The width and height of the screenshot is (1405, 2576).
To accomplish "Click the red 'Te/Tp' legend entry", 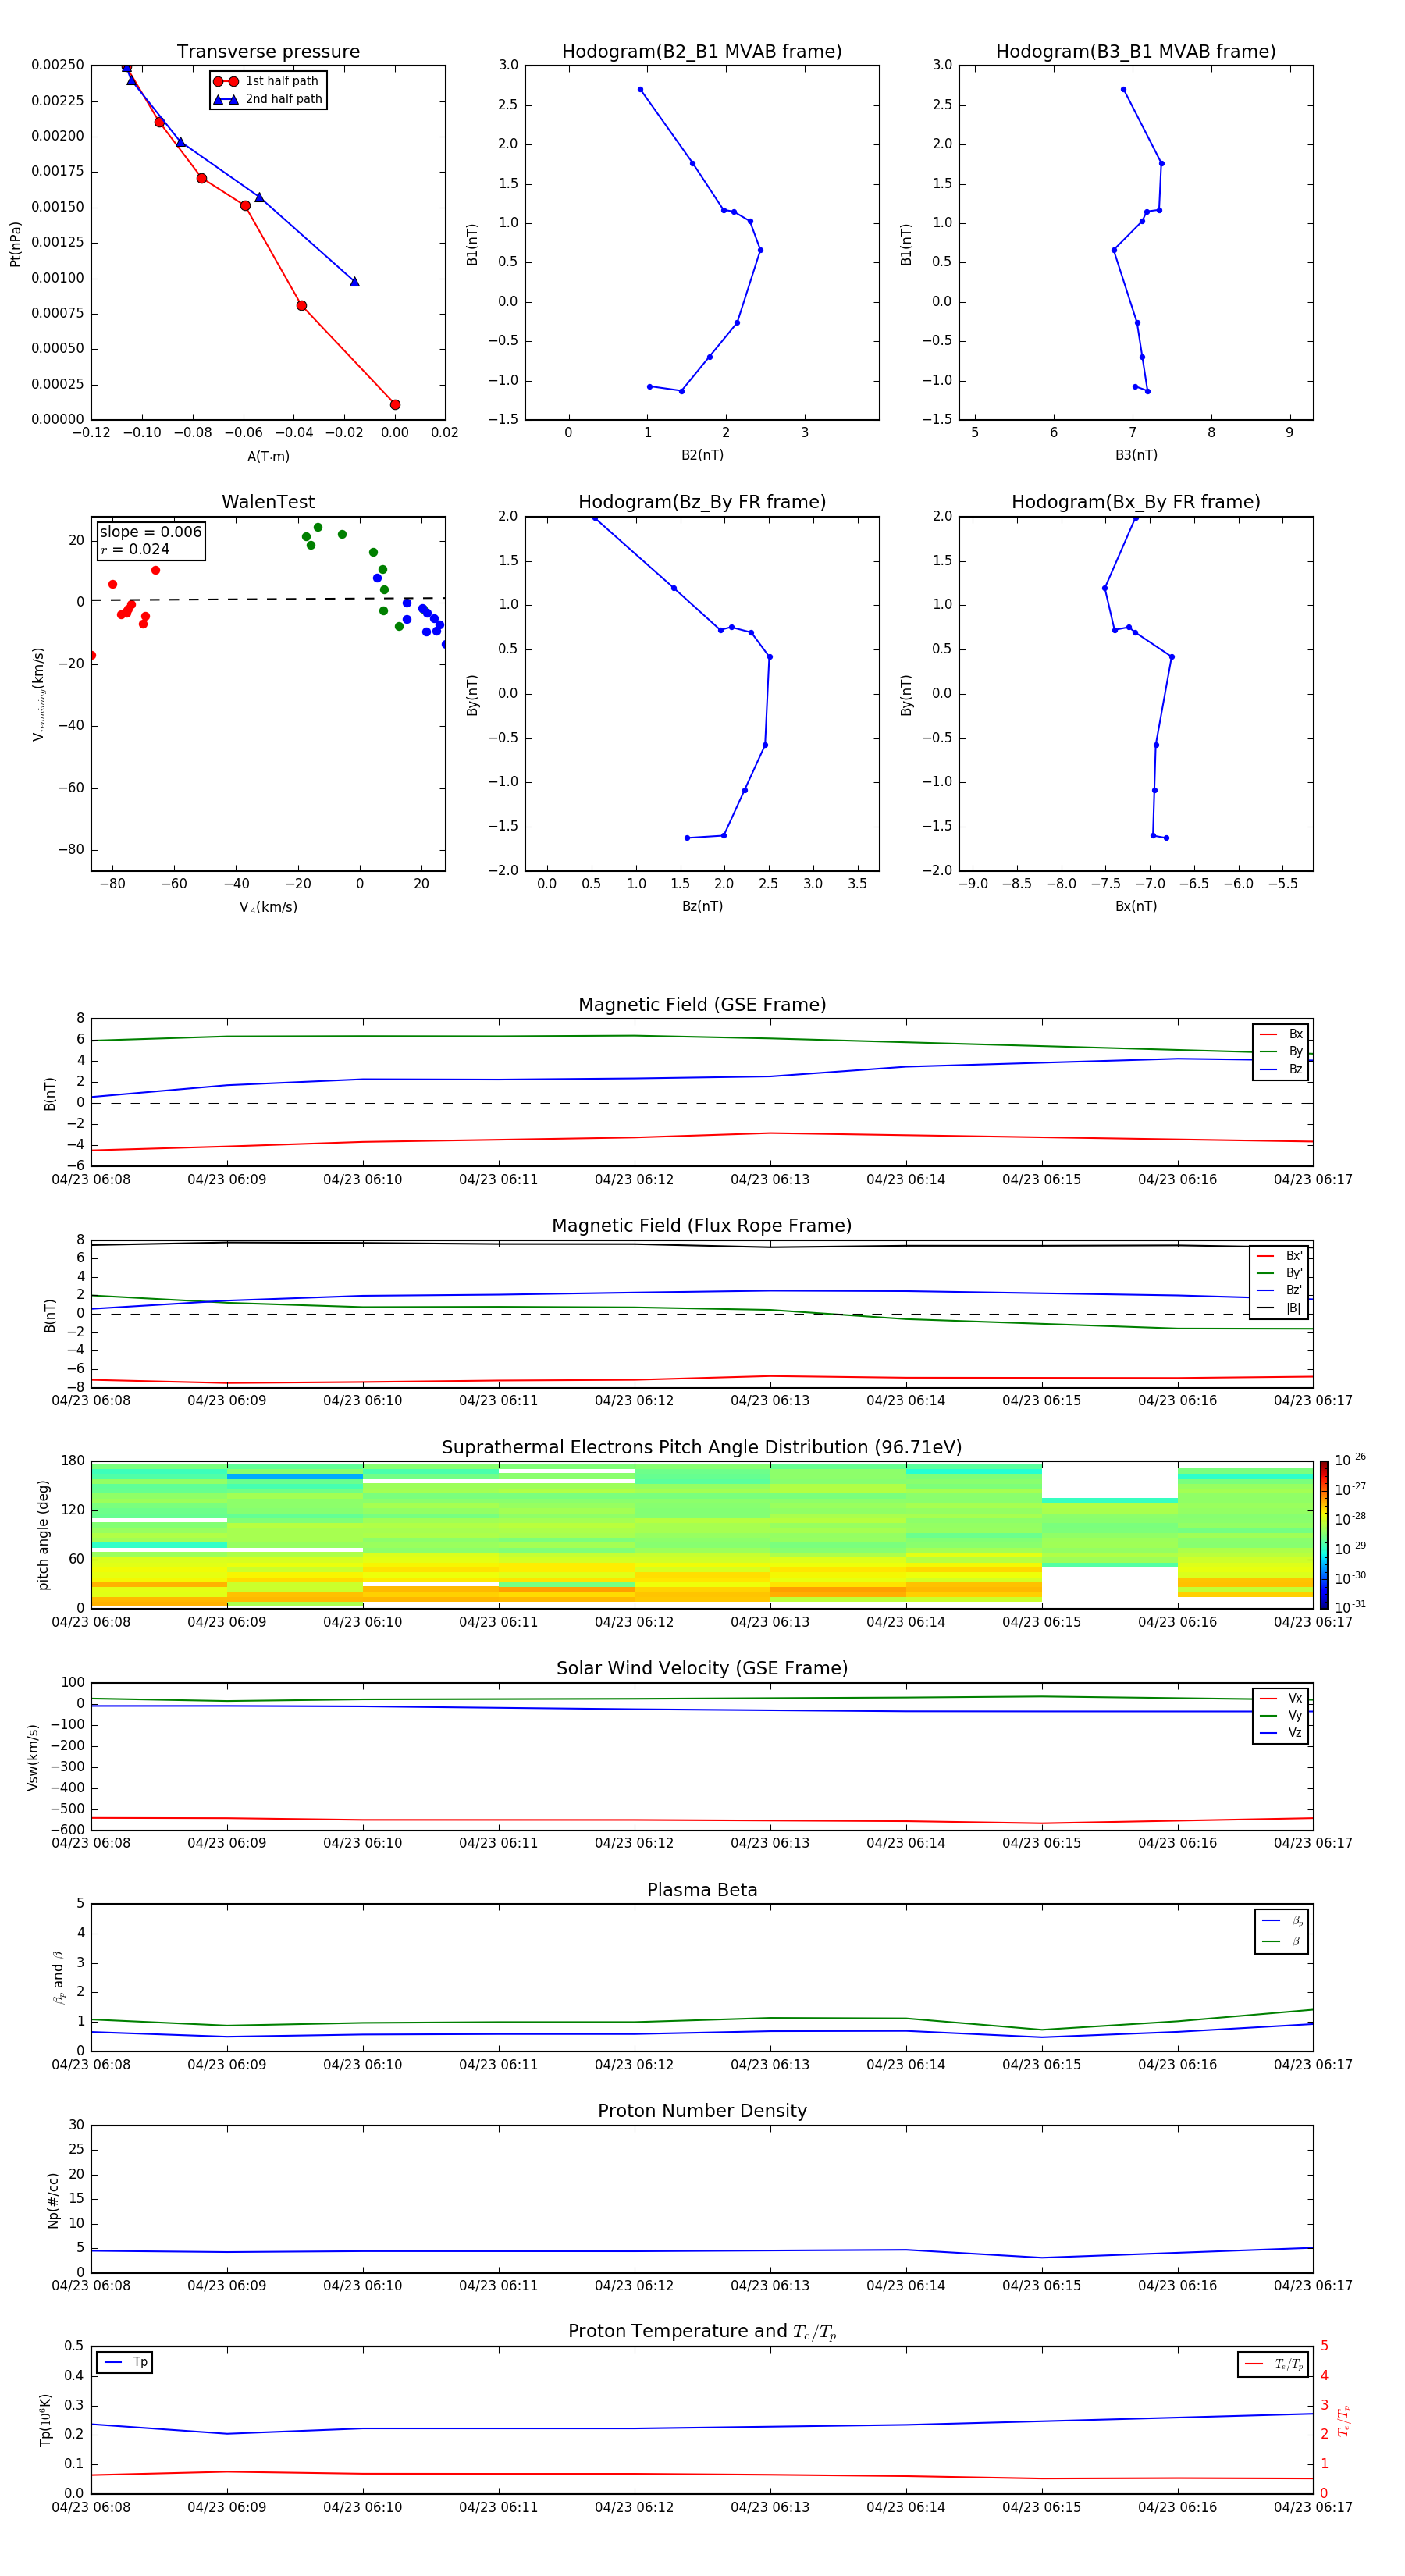I will tap(1274, 2364).
